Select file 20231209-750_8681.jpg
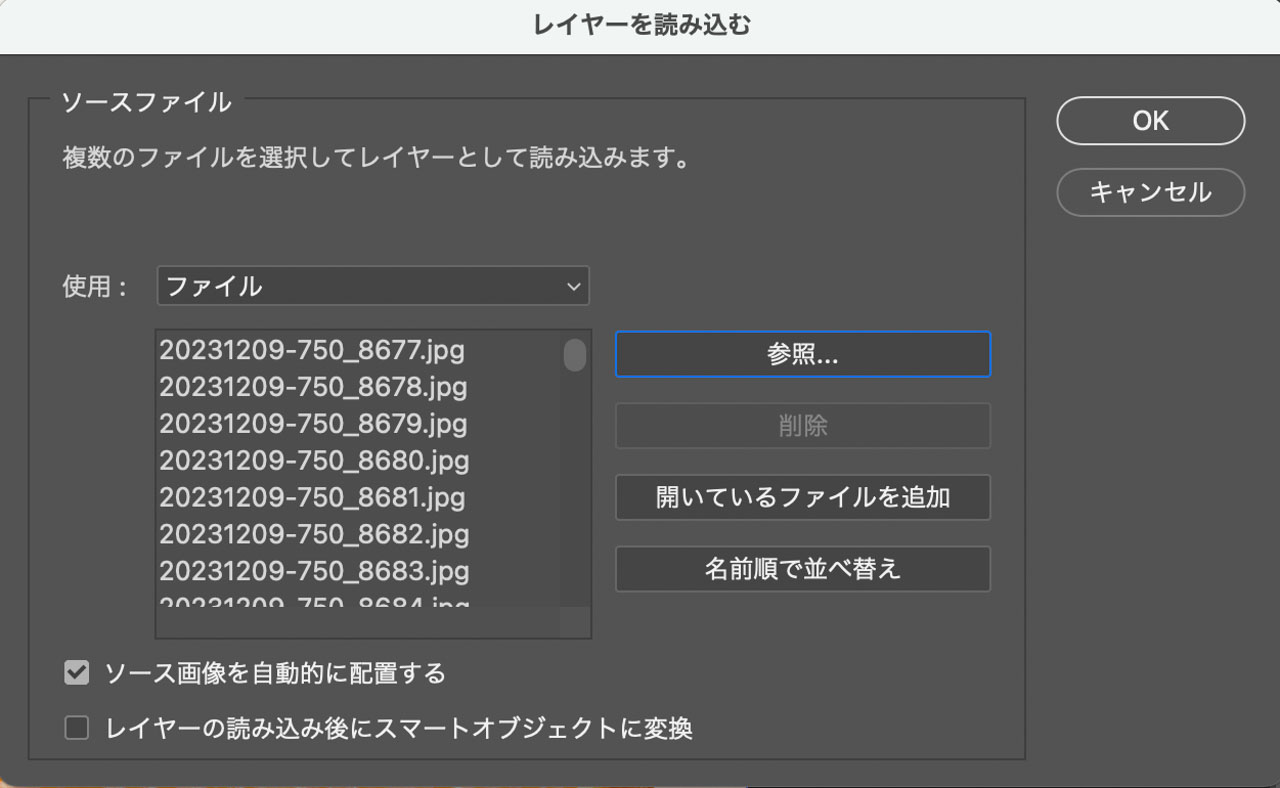1280x788 pixels. pos(313,497)
